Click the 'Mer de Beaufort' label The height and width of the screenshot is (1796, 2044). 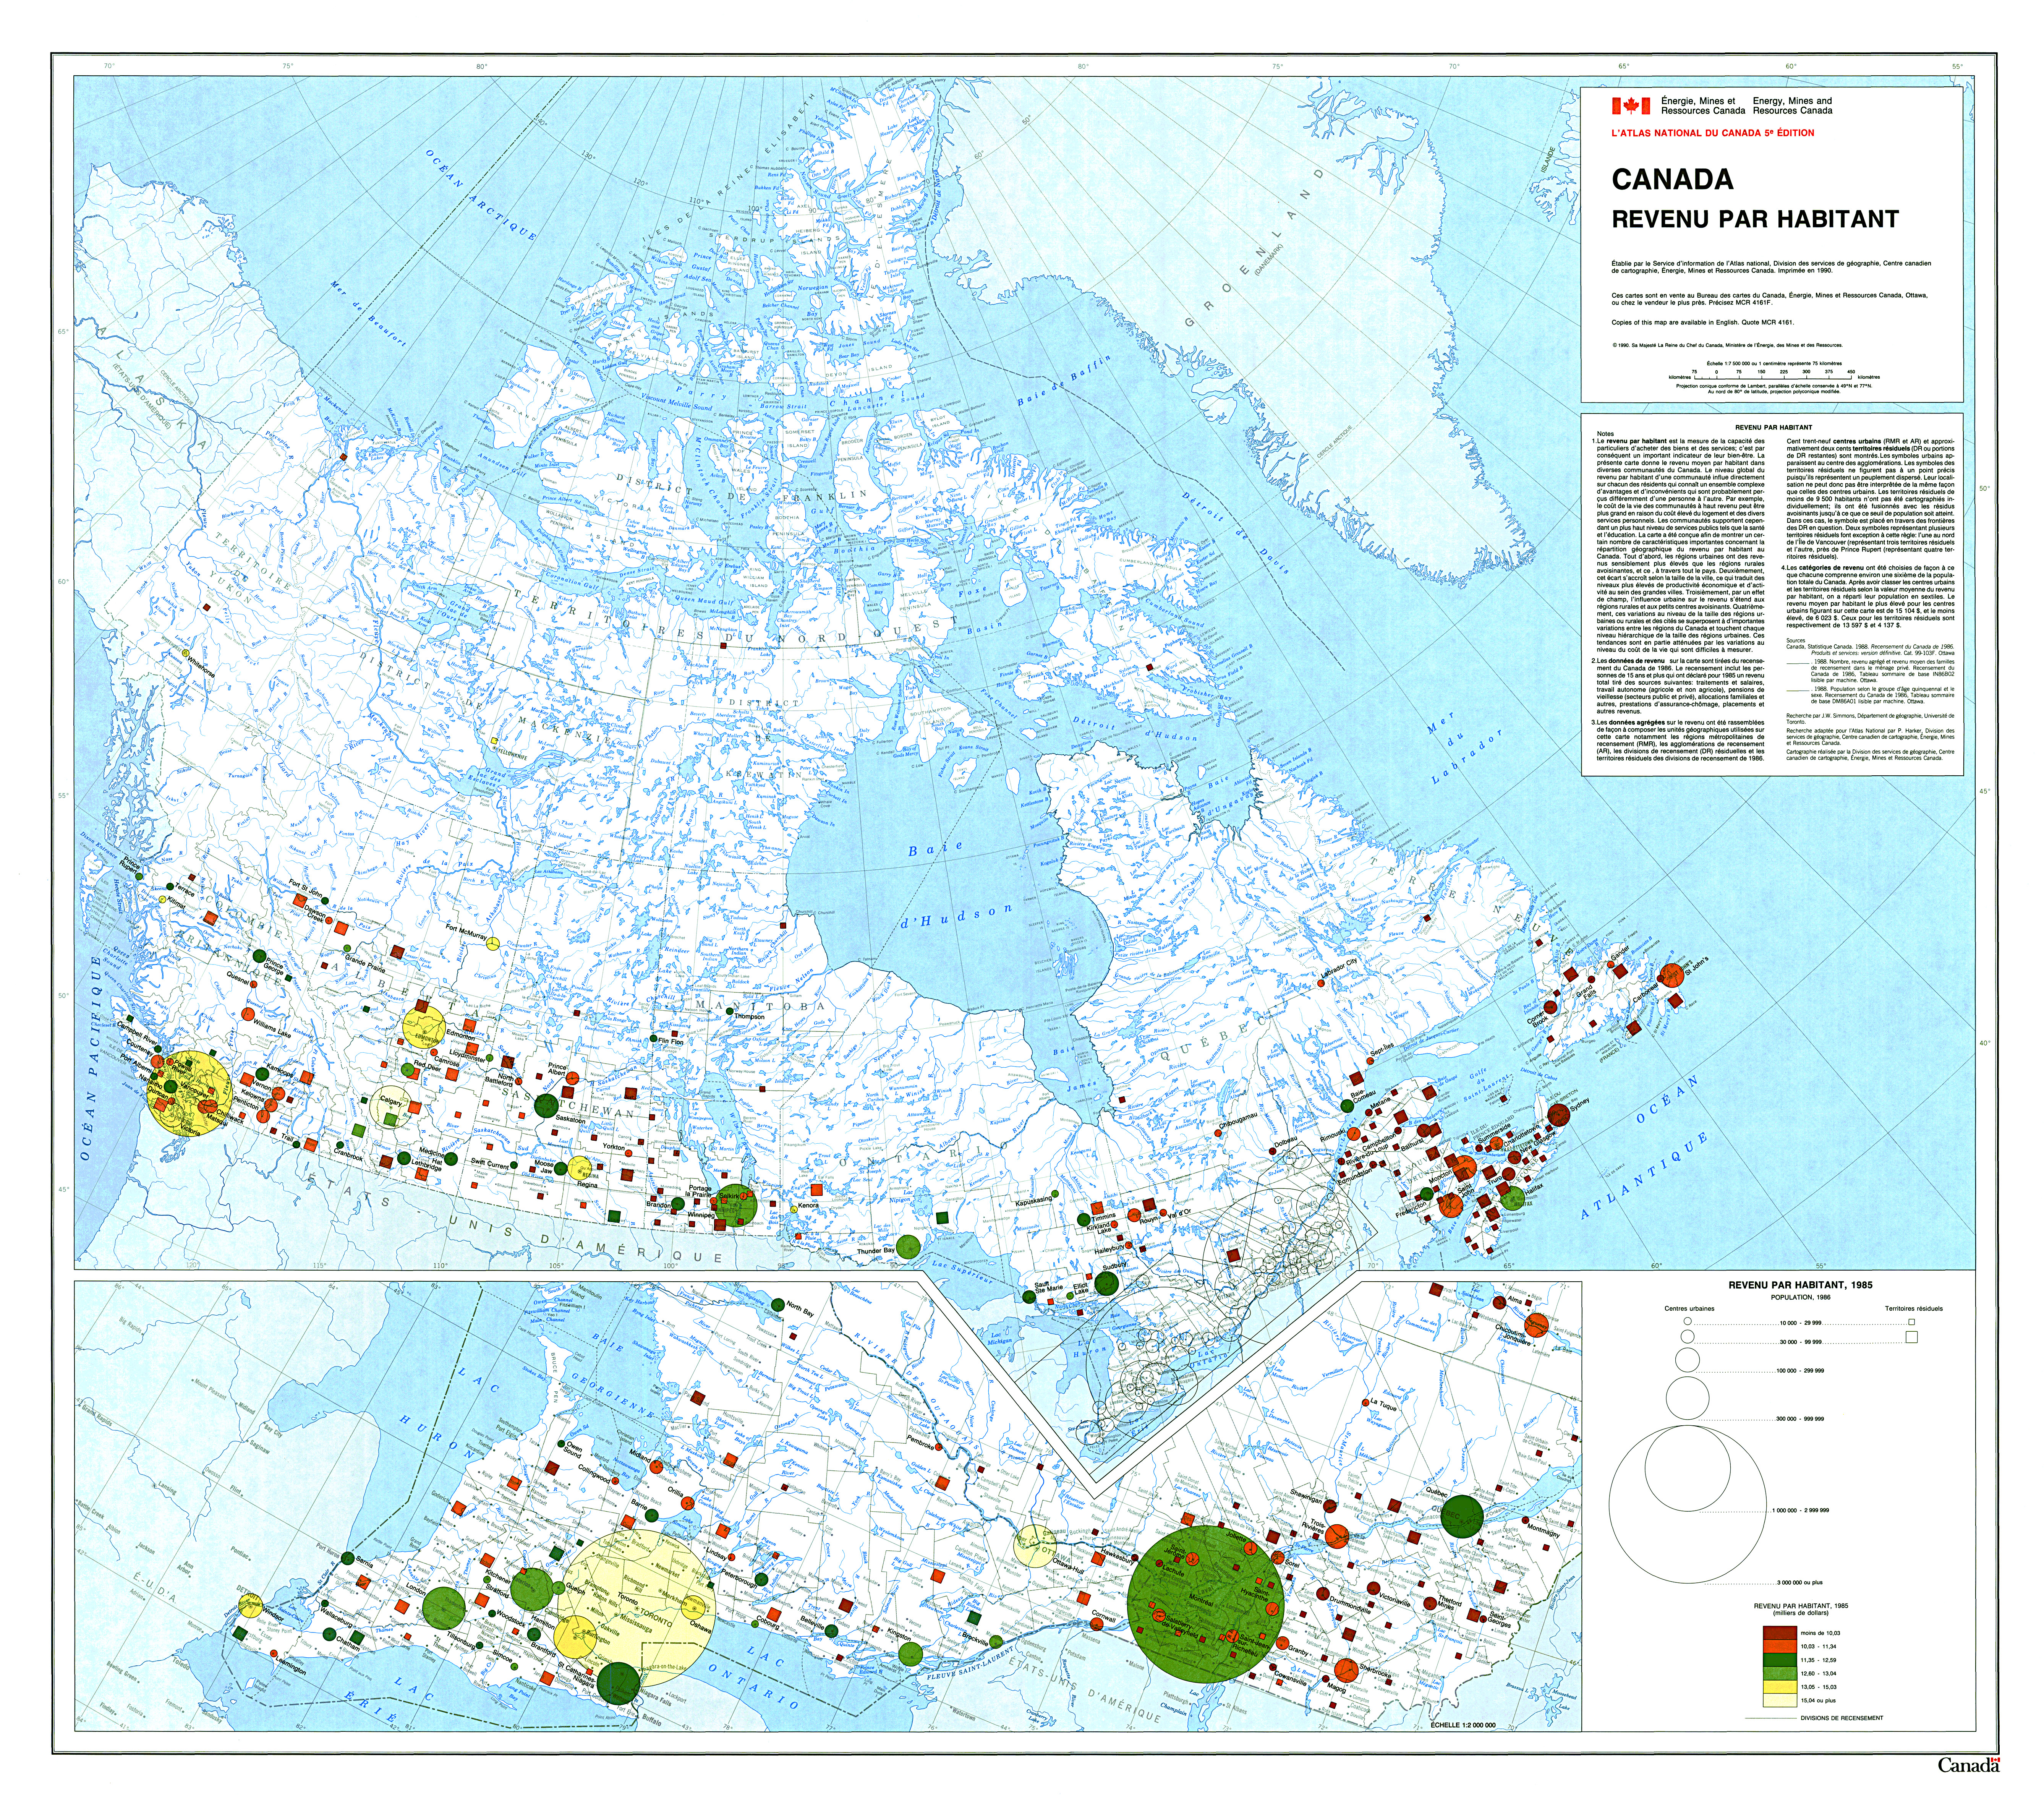pos(368,314)
